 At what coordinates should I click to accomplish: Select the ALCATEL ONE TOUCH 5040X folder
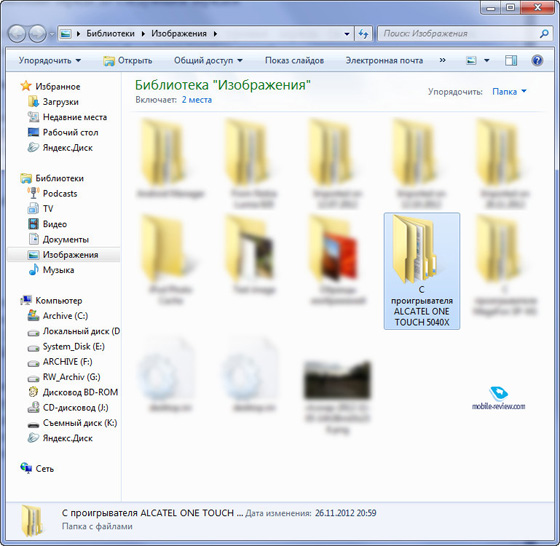[x=422, y=271]
